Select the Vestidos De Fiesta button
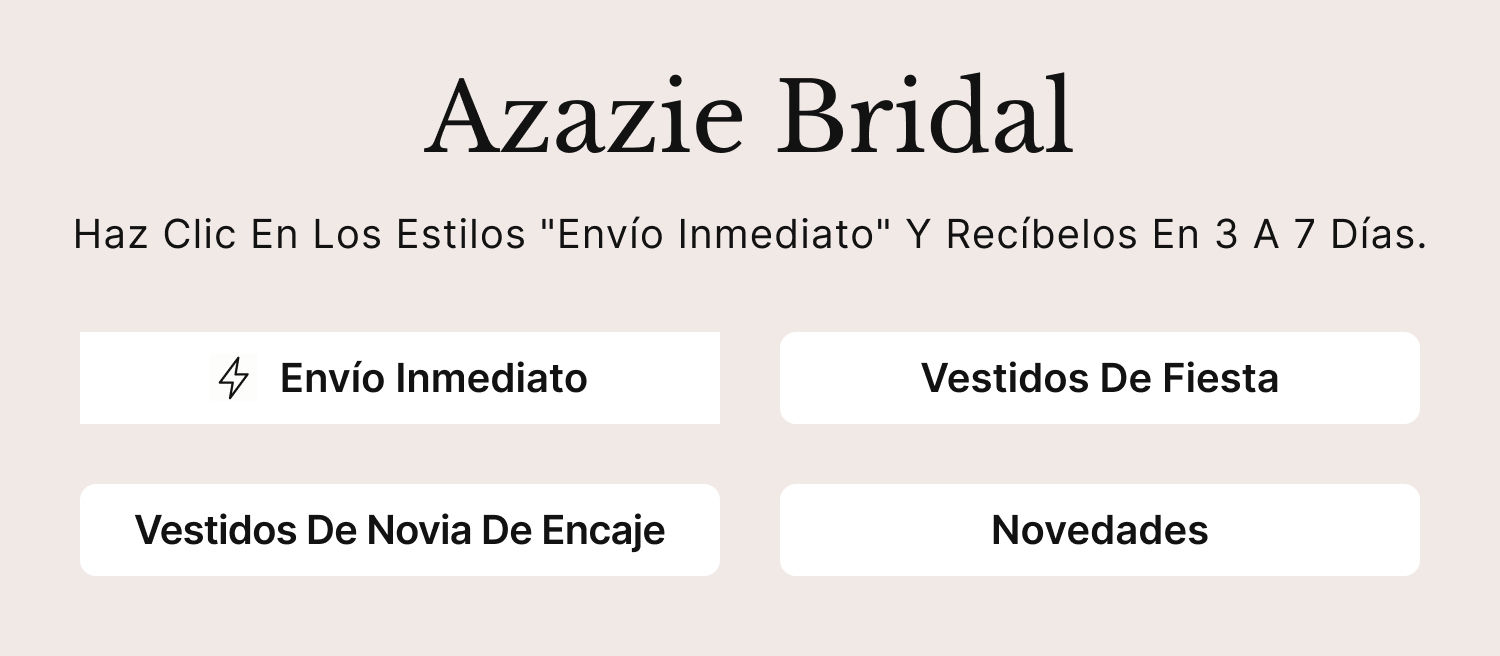Screen dimensions: 1500x656 click(x=1099, y=378)
